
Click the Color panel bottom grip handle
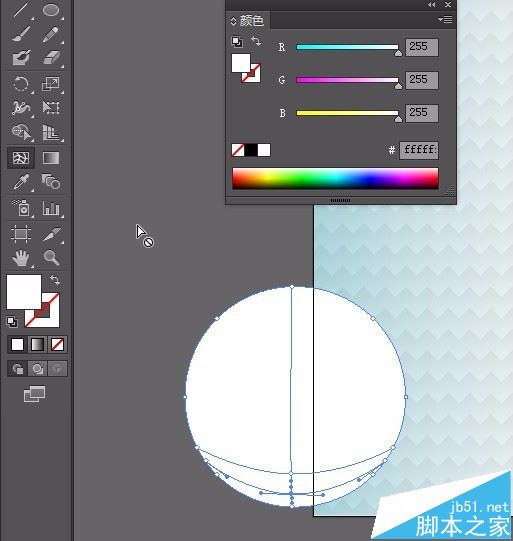[x=340, y=200]
